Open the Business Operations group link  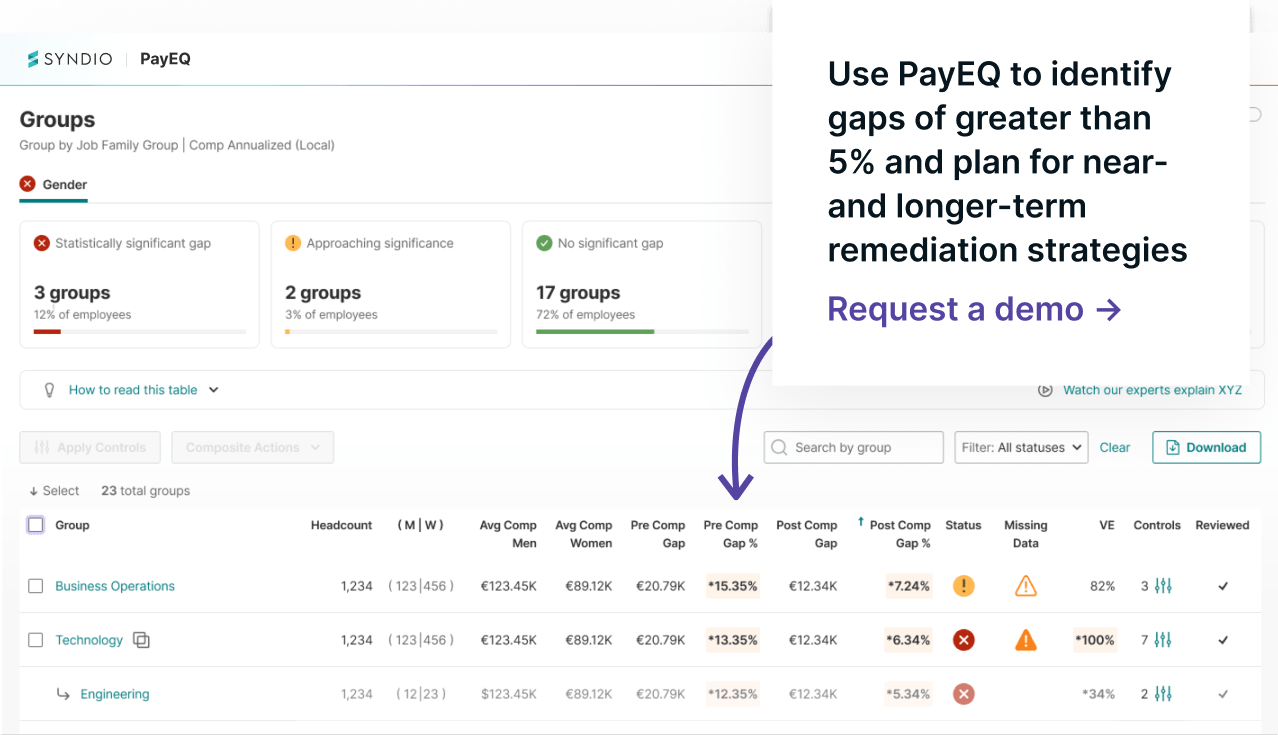115,586
